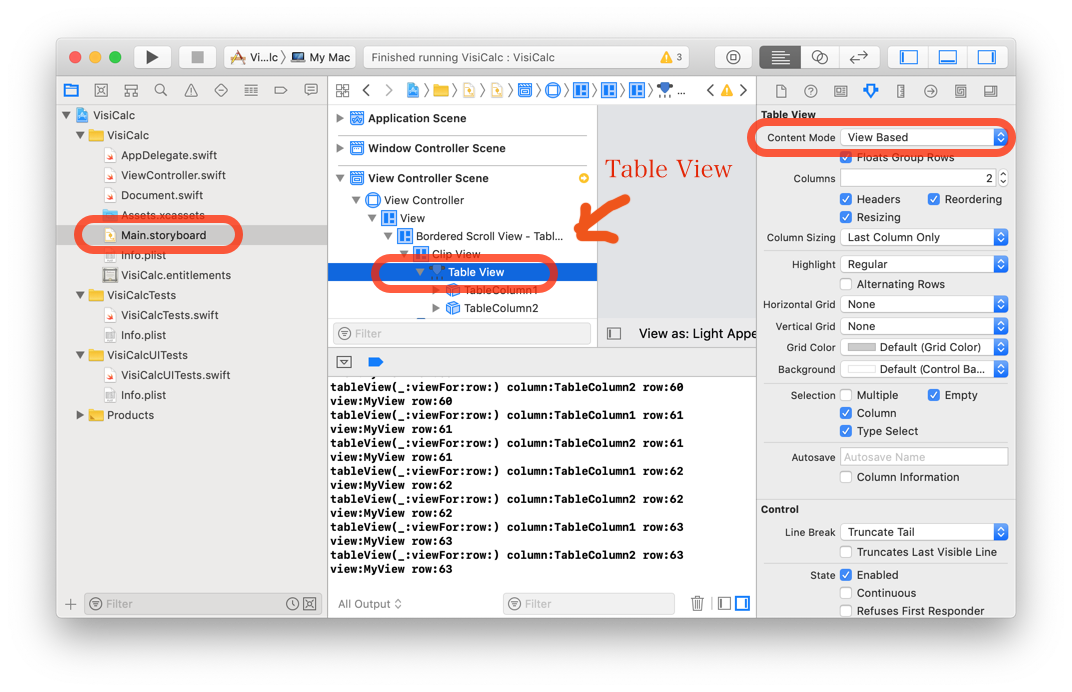
Task: Open the Content Mode dropdown
Action: pyautogui.click(x=924, y=137)
